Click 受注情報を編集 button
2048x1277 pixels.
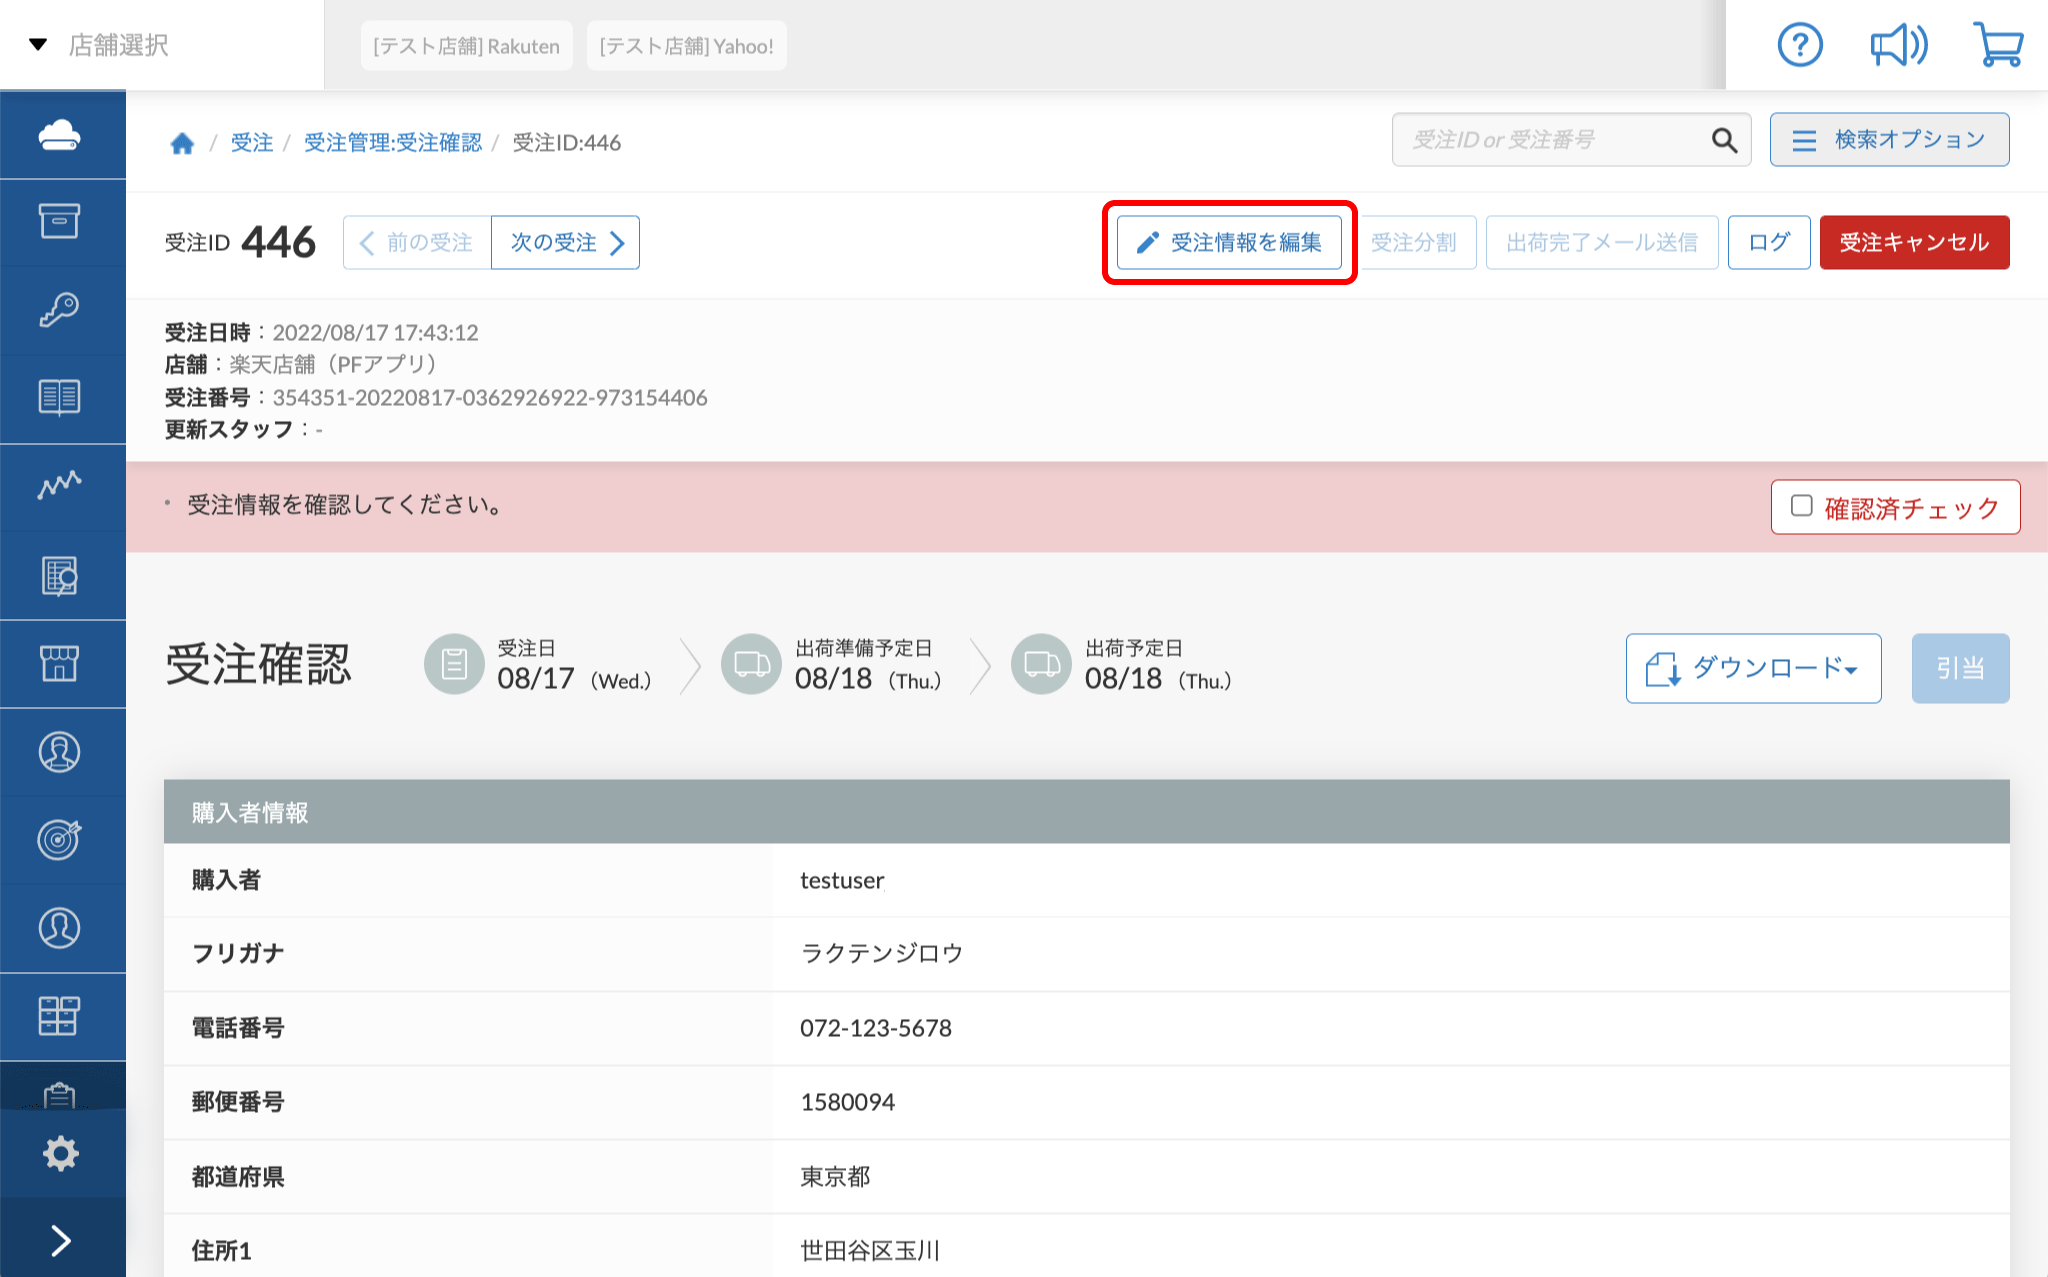[1229, 242]
